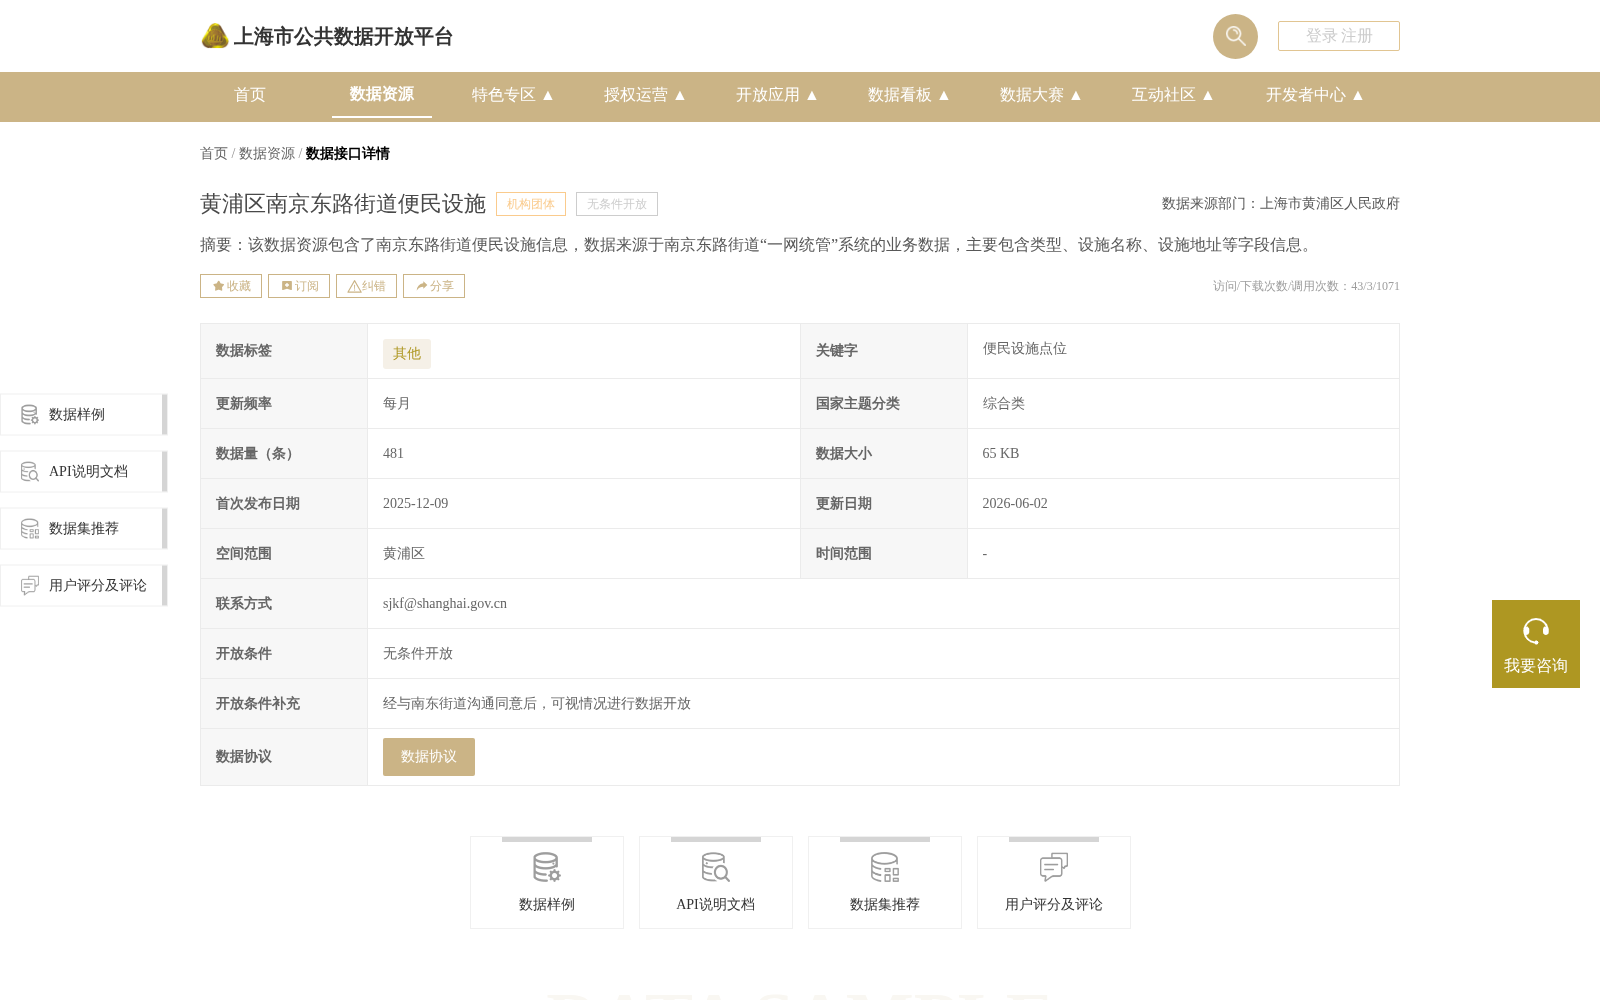The width and height of the screenshot is (1600, 1000).
Task: Expand the 互动社区 dropdown menu
Action: 1173,95
